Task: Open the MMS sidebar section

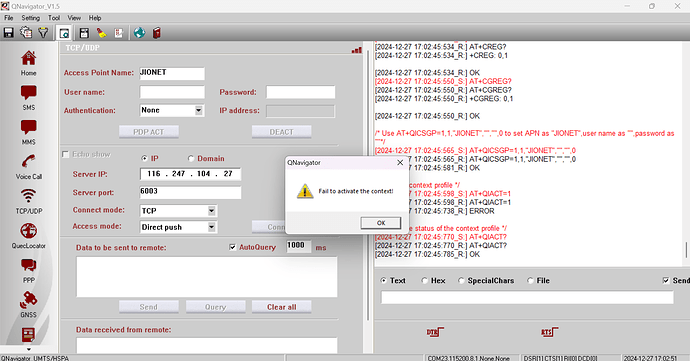Action: pyautogui.click(x=29, y=133)
